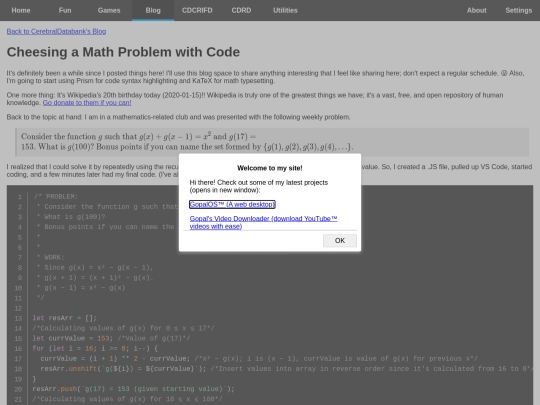Open the About page
540x405 pixels.
(x=477, y=10)
